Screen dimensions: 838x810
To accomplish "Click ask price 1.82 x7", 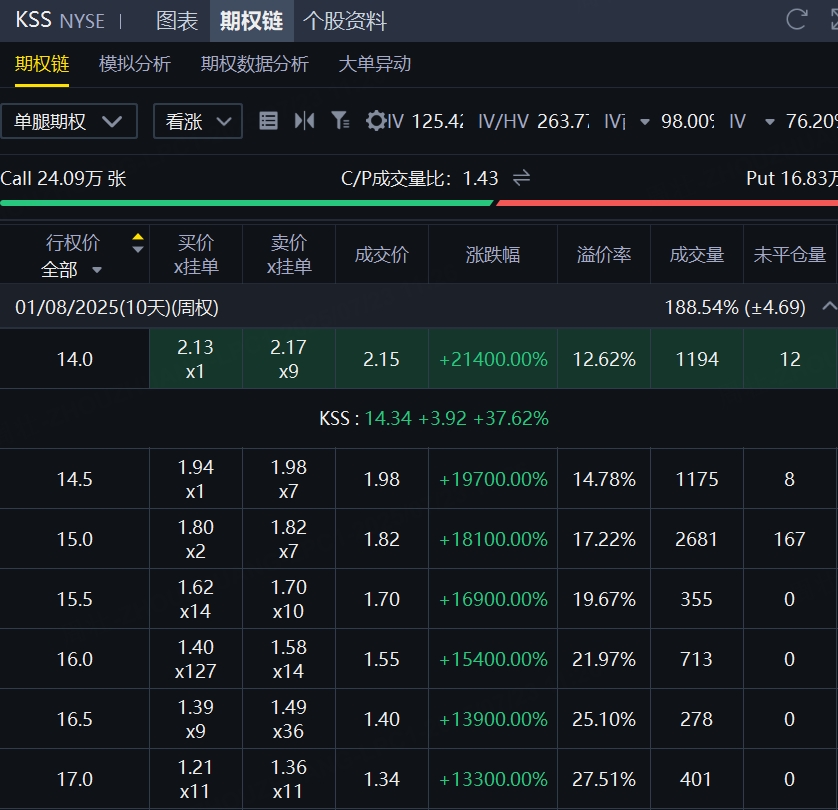I will pos(289,539).
